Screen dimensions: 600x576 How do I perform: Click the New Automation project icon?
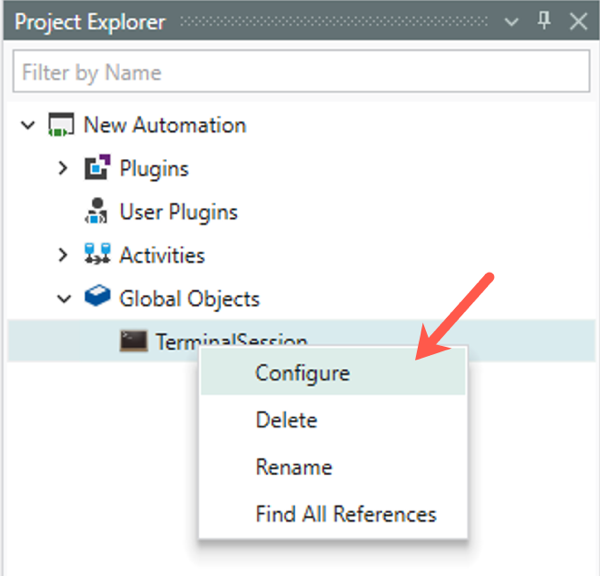tap(61, 125)
